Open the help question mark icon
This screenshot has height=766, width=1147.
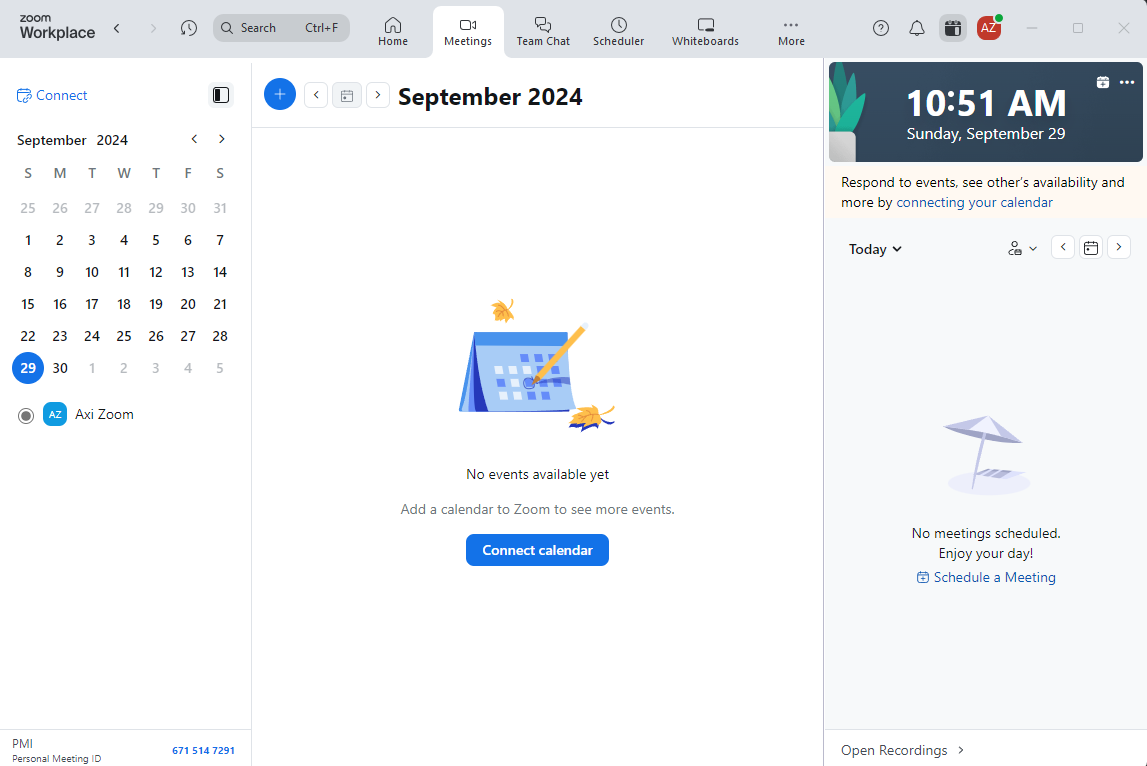881,28
